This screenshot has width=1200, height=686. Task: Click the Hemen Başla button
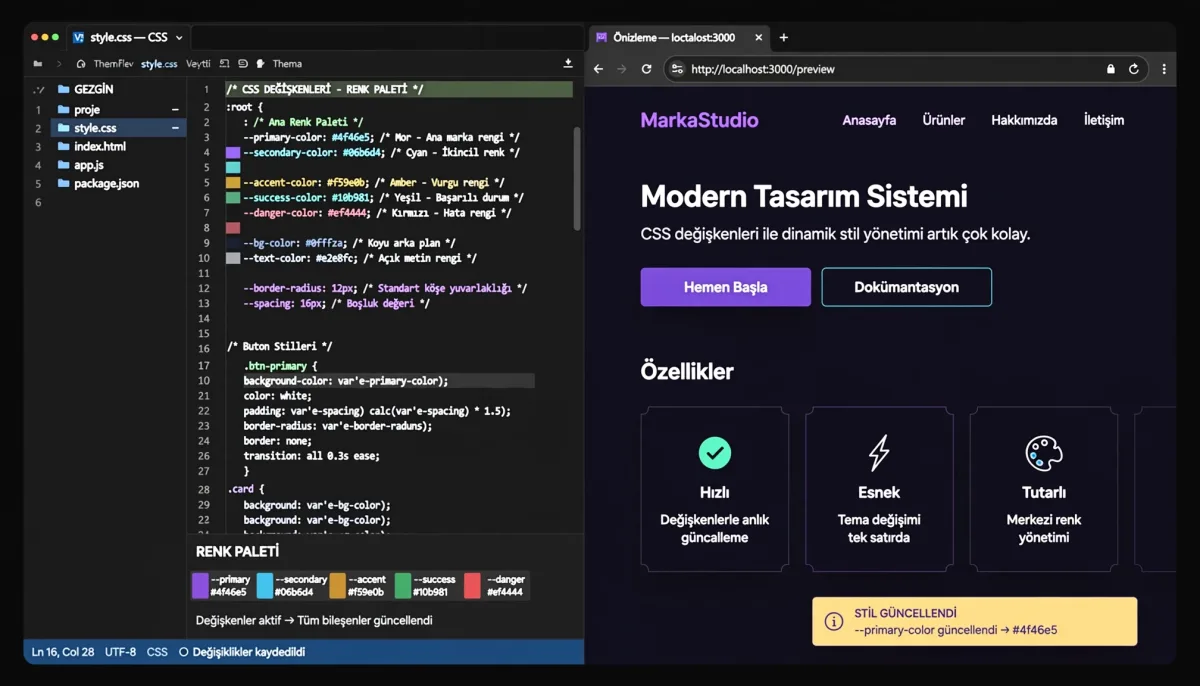tap(726, 287)
